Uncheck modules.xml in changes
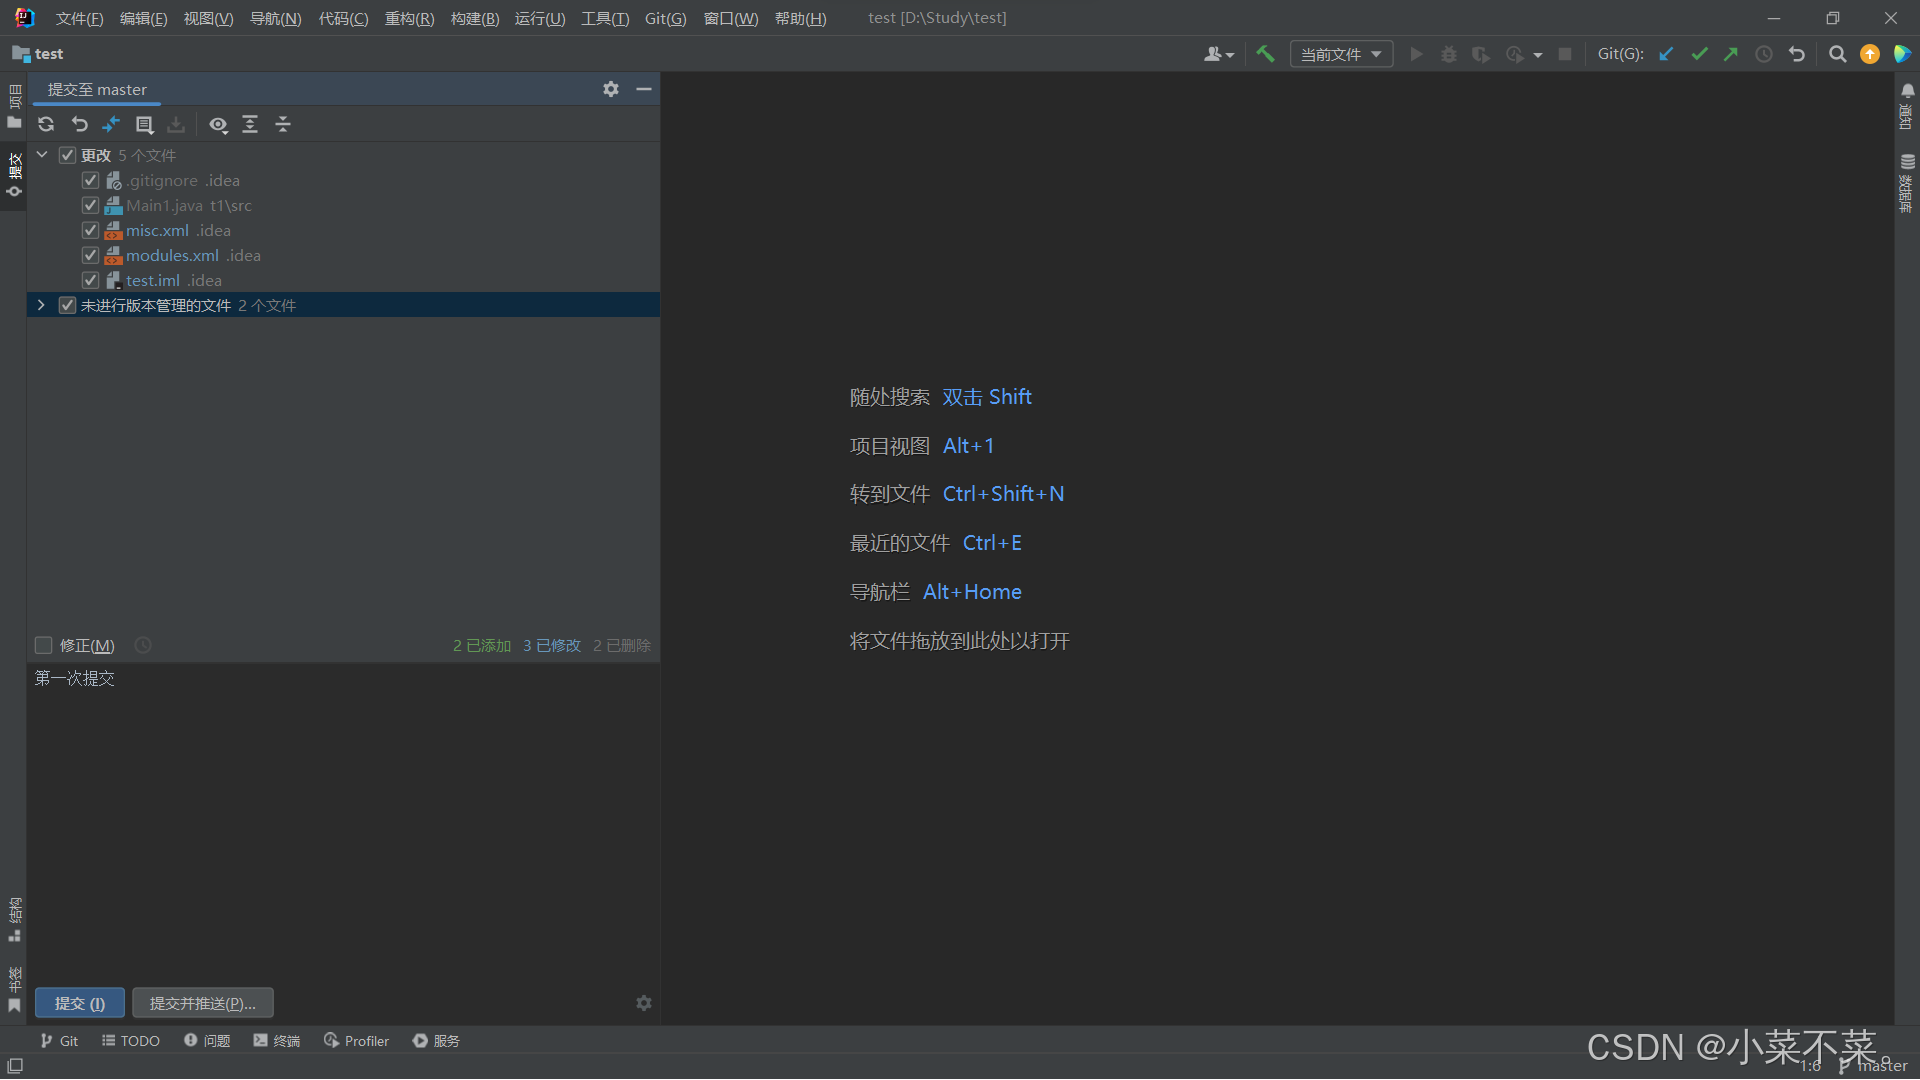Viewport: 1920px width, 1080px height. click(x=90, y=255)
